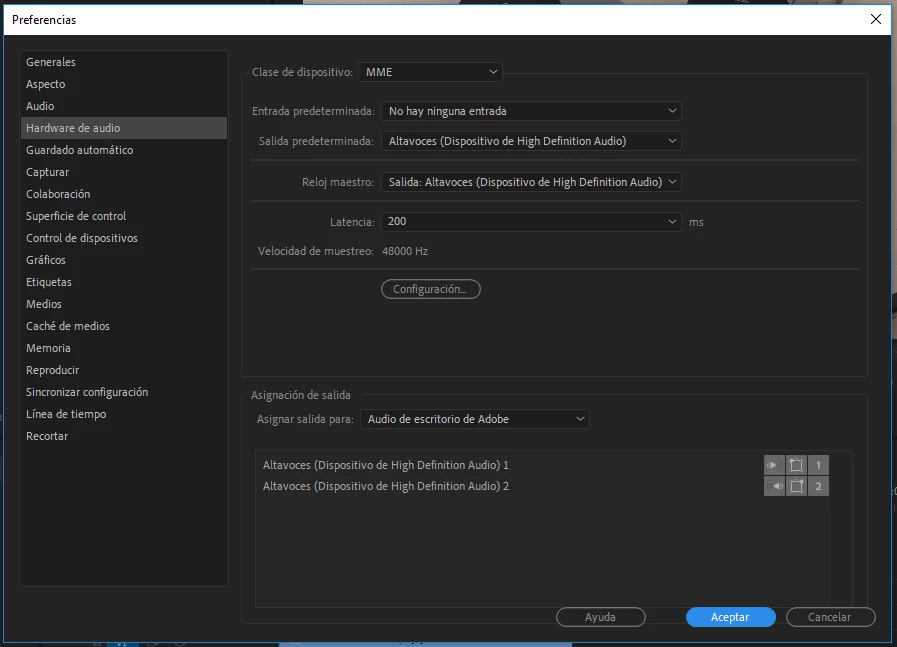Select Hardware de audio category
The width and height of the screenshot is (897, 647).
click(x=124, y=128)
